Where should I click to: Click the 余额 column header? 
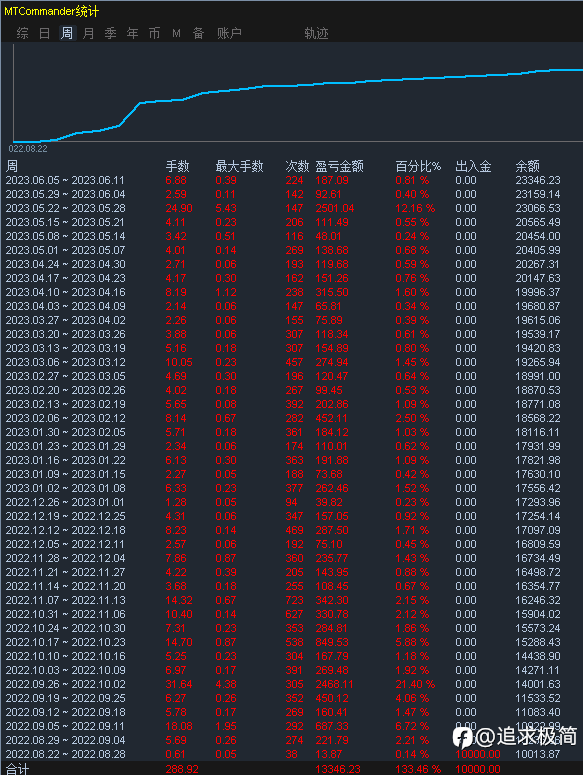tap(528, 166)
